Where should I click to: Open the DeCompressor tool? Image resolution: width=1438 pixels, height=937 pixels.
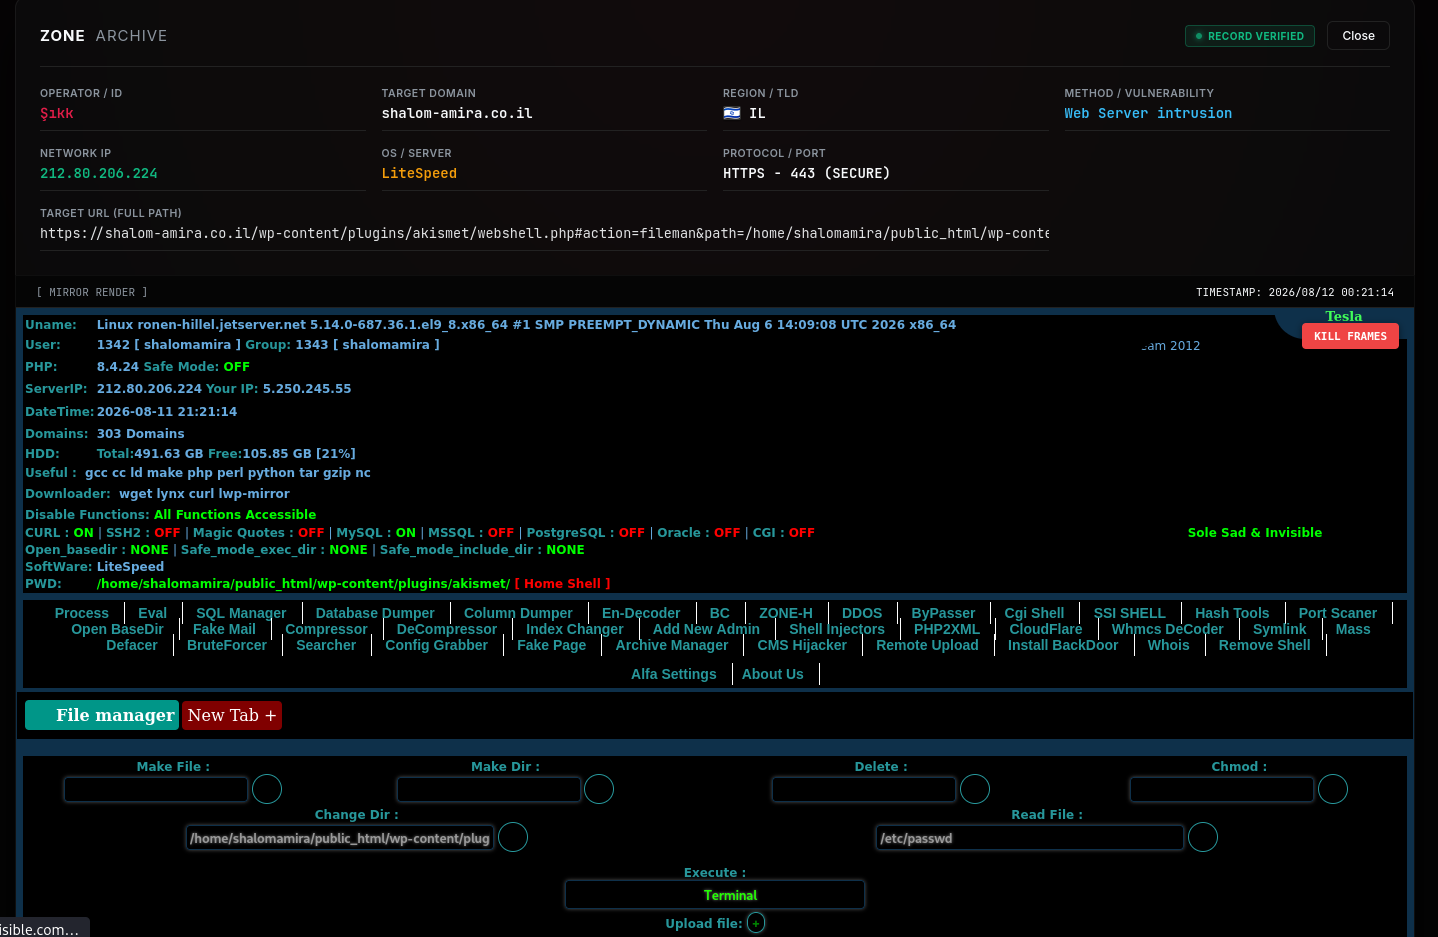pyautogui.click(x=447, y=629)
